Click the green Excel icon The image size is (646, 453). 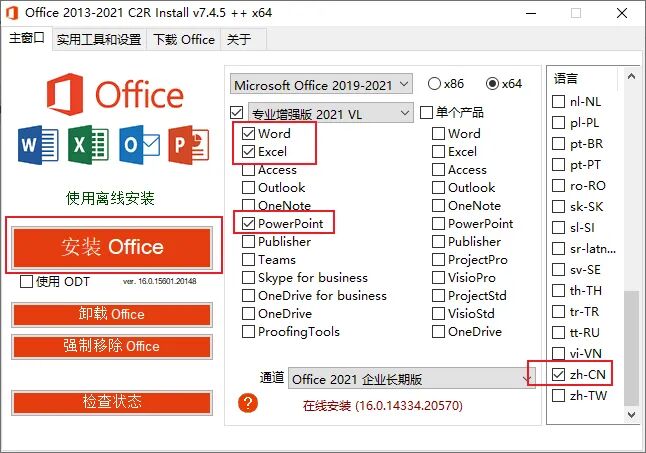tap(89, 145)
